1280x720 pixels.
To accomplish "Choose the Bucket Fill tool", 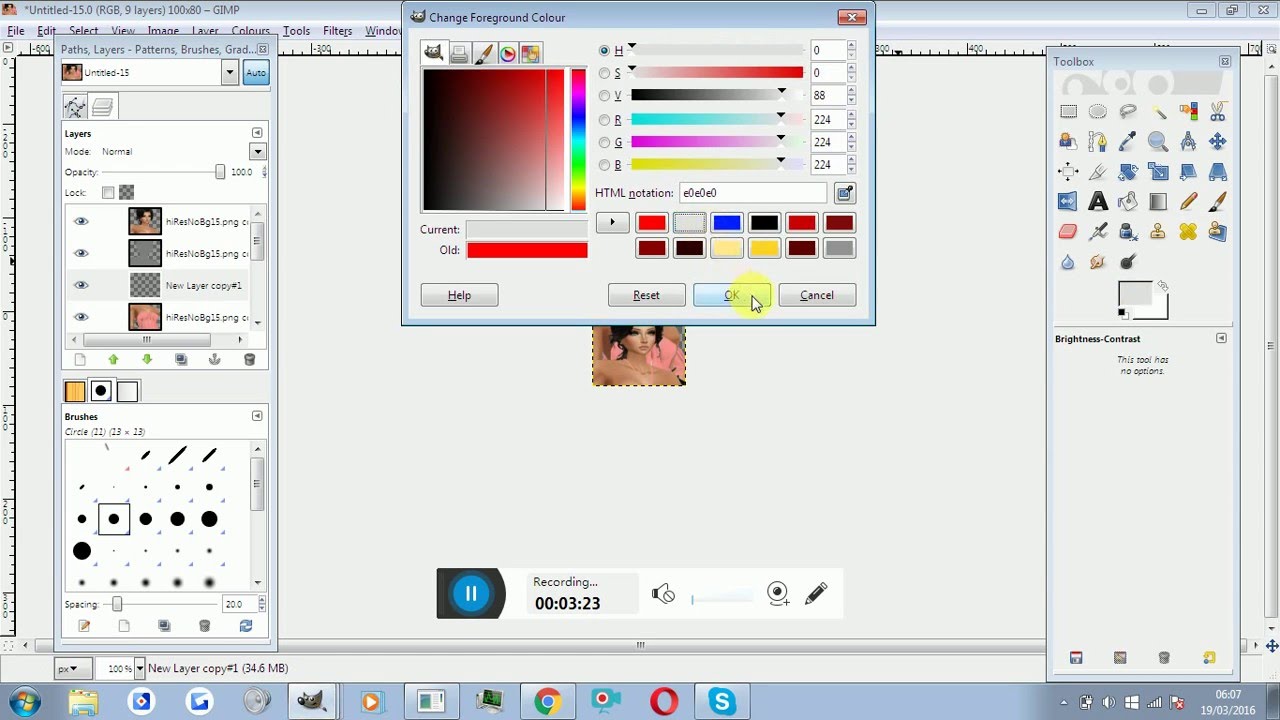I will [x=1128, y=201].
